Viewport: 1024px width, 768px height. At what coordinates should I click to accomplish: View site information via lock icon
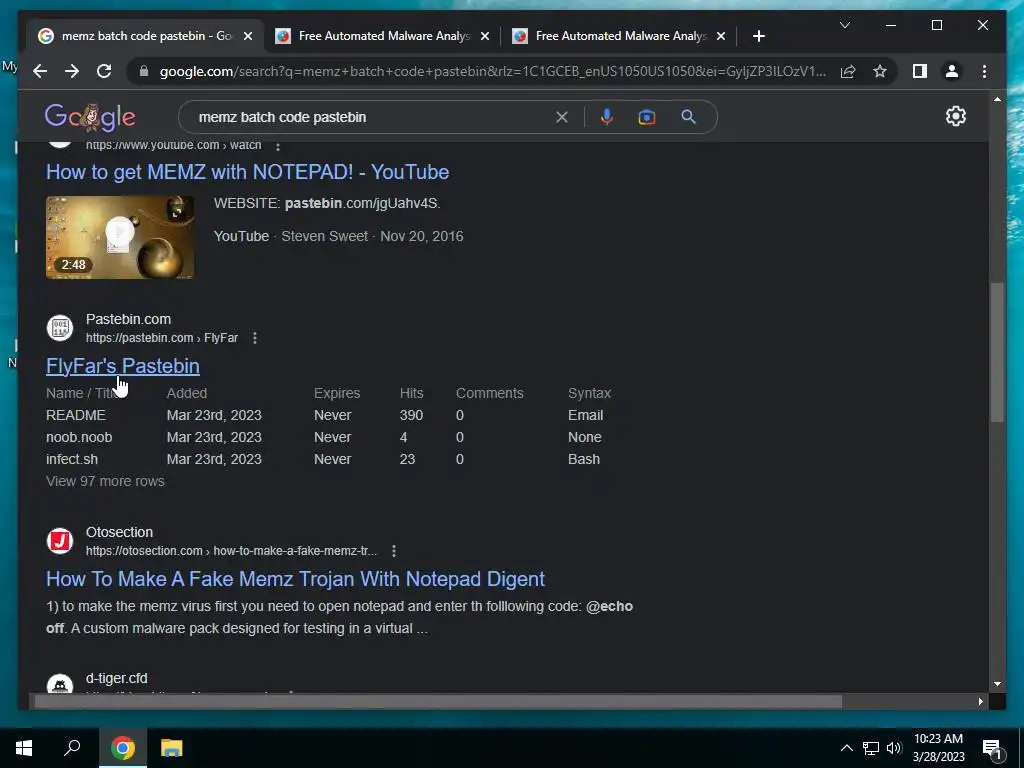(144, 71)
